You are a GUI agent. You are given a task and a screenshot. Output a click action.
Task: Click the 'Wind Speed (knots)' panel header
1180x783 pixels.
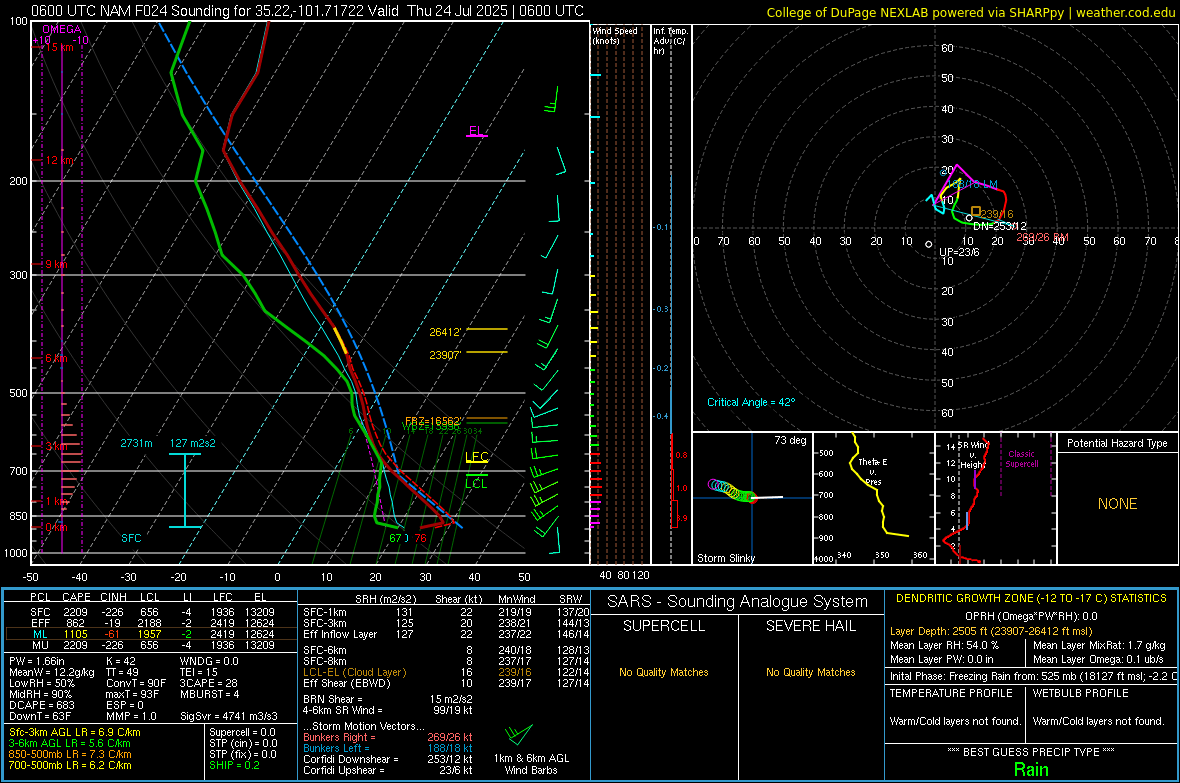[615, 35]
